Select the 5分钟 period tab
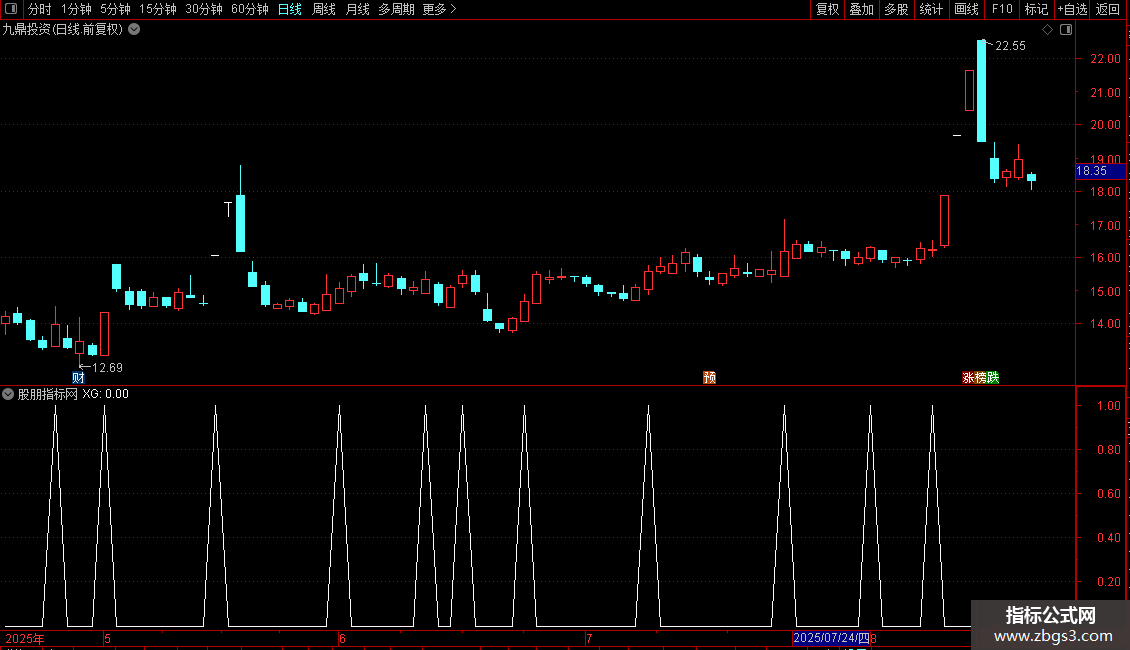The height and width of the screenshot is (650, 1130). [x=115, y=9]
